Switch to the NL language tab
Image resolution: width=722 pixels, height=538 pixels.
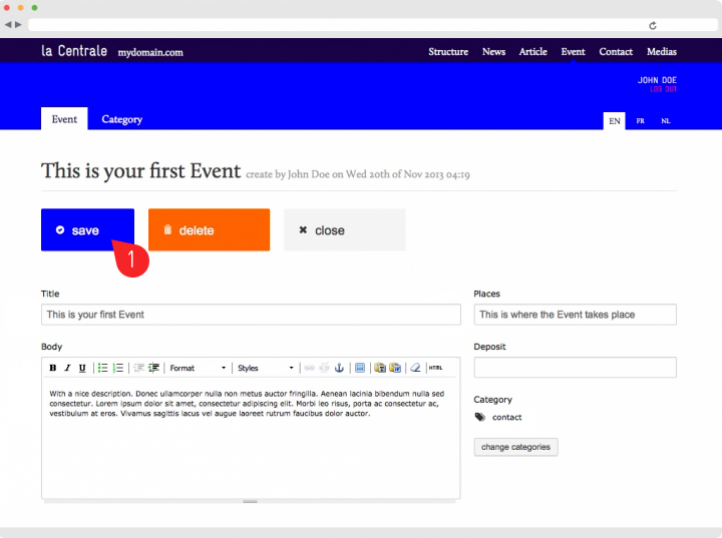point(666,121)
